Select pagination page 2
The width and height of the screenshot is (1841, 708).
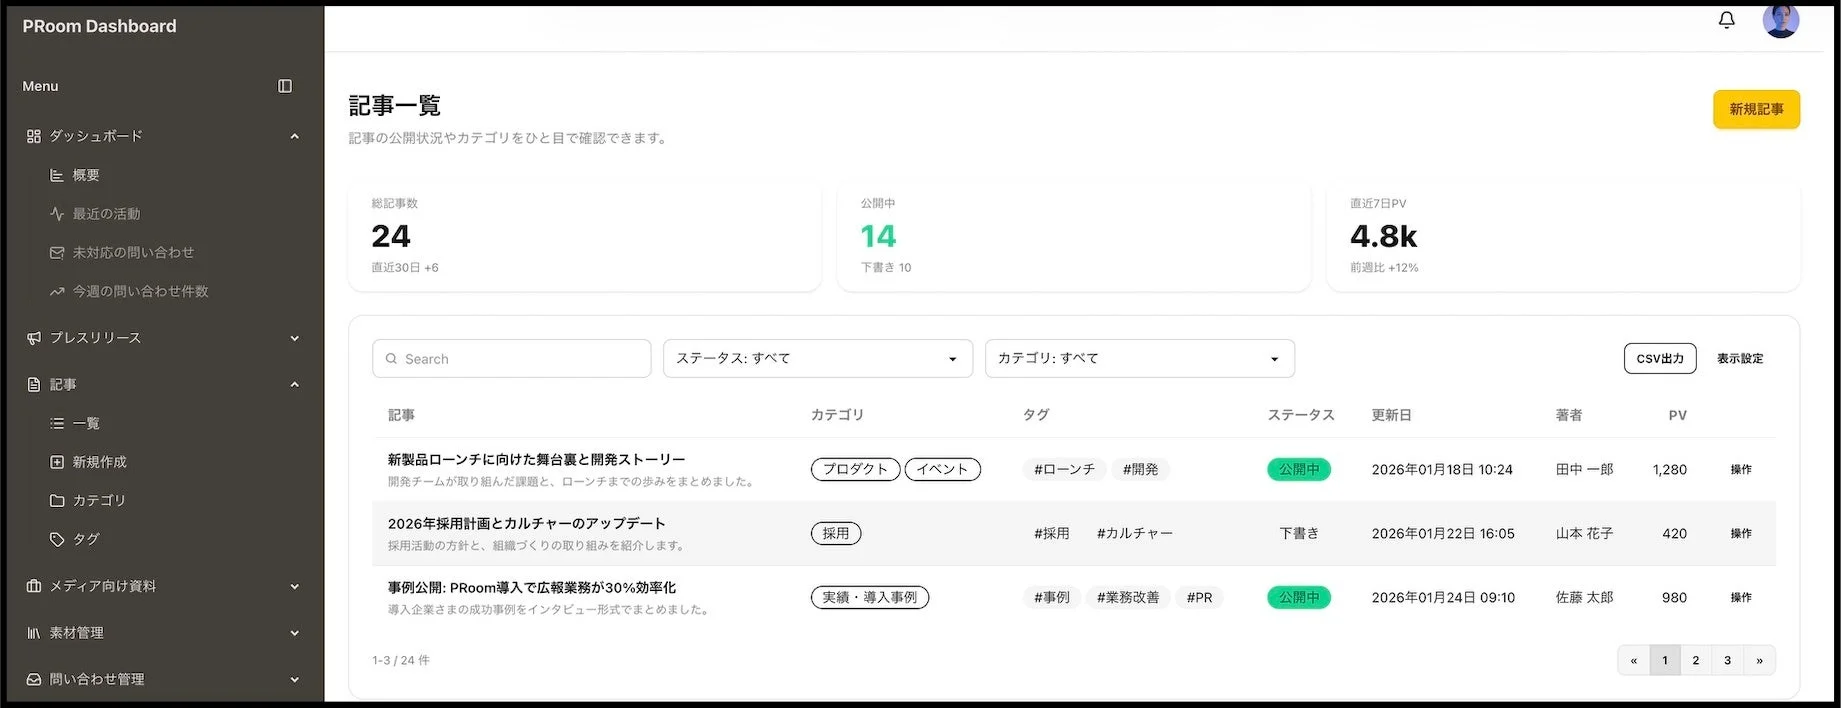(x=1696, y=660)
